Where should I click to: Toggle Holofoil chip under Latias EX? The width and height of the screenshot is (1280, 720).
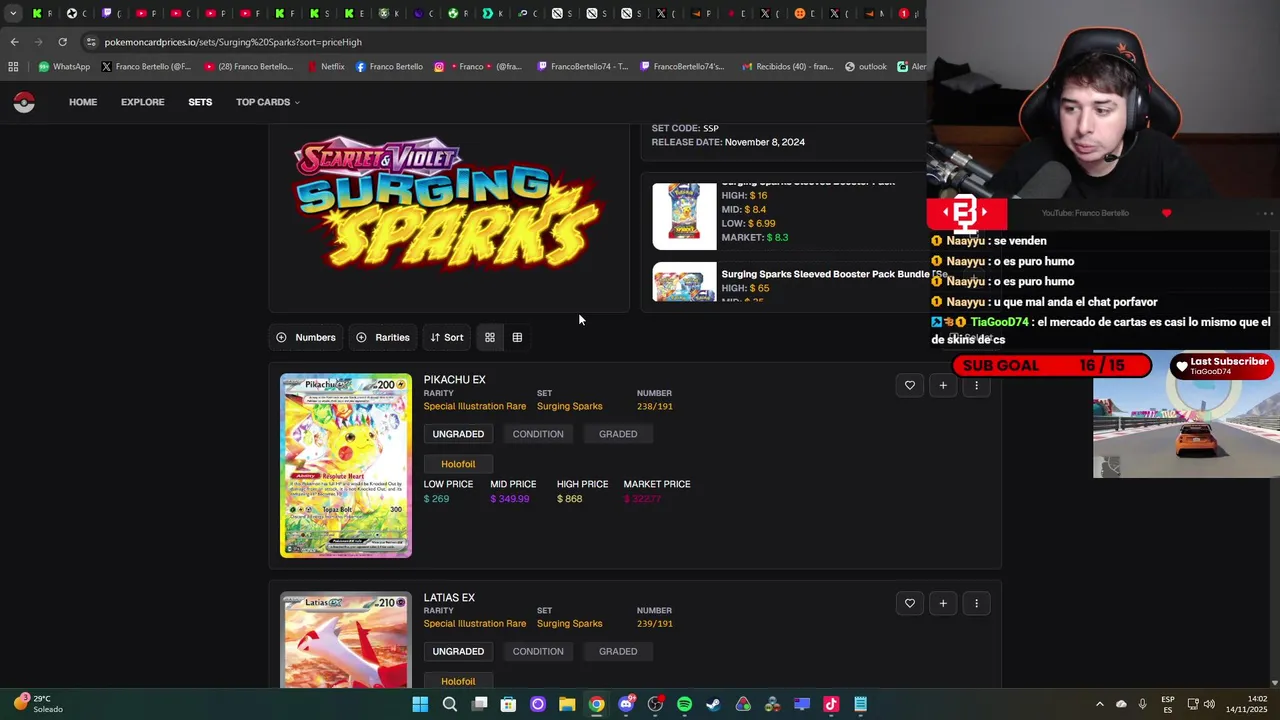[458, 681]
